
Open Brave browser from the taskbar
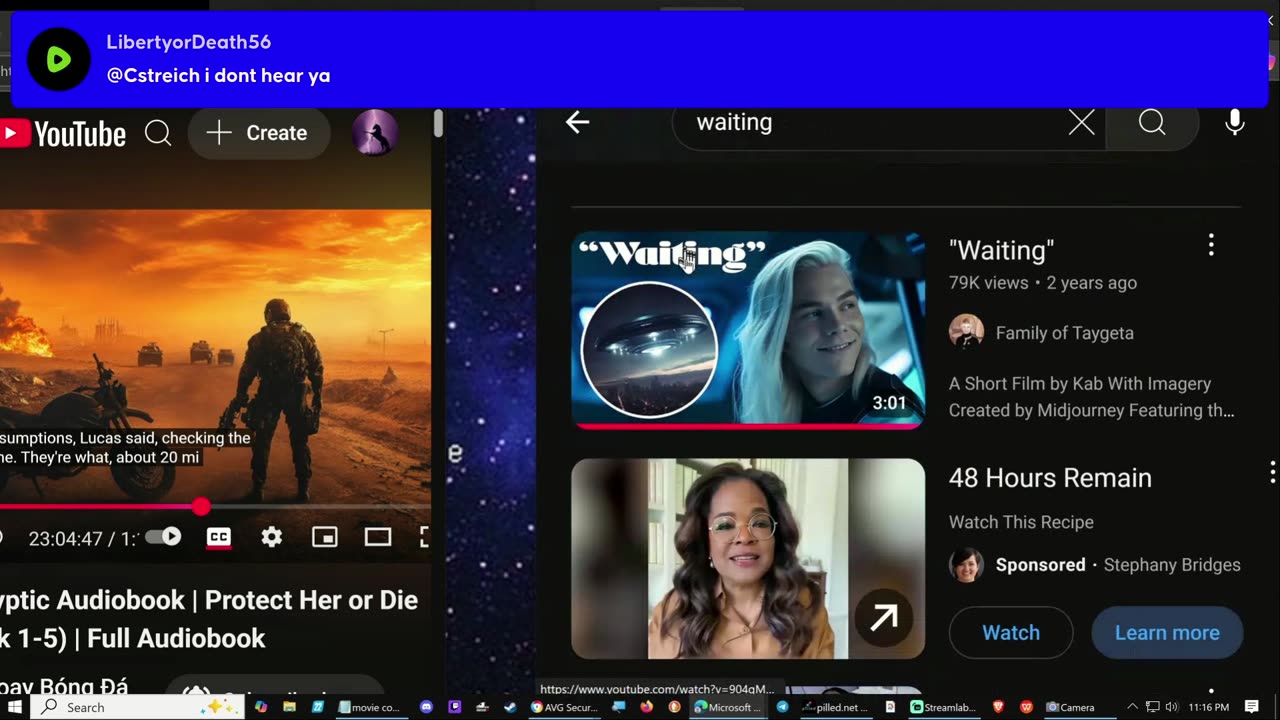point(998,707)
